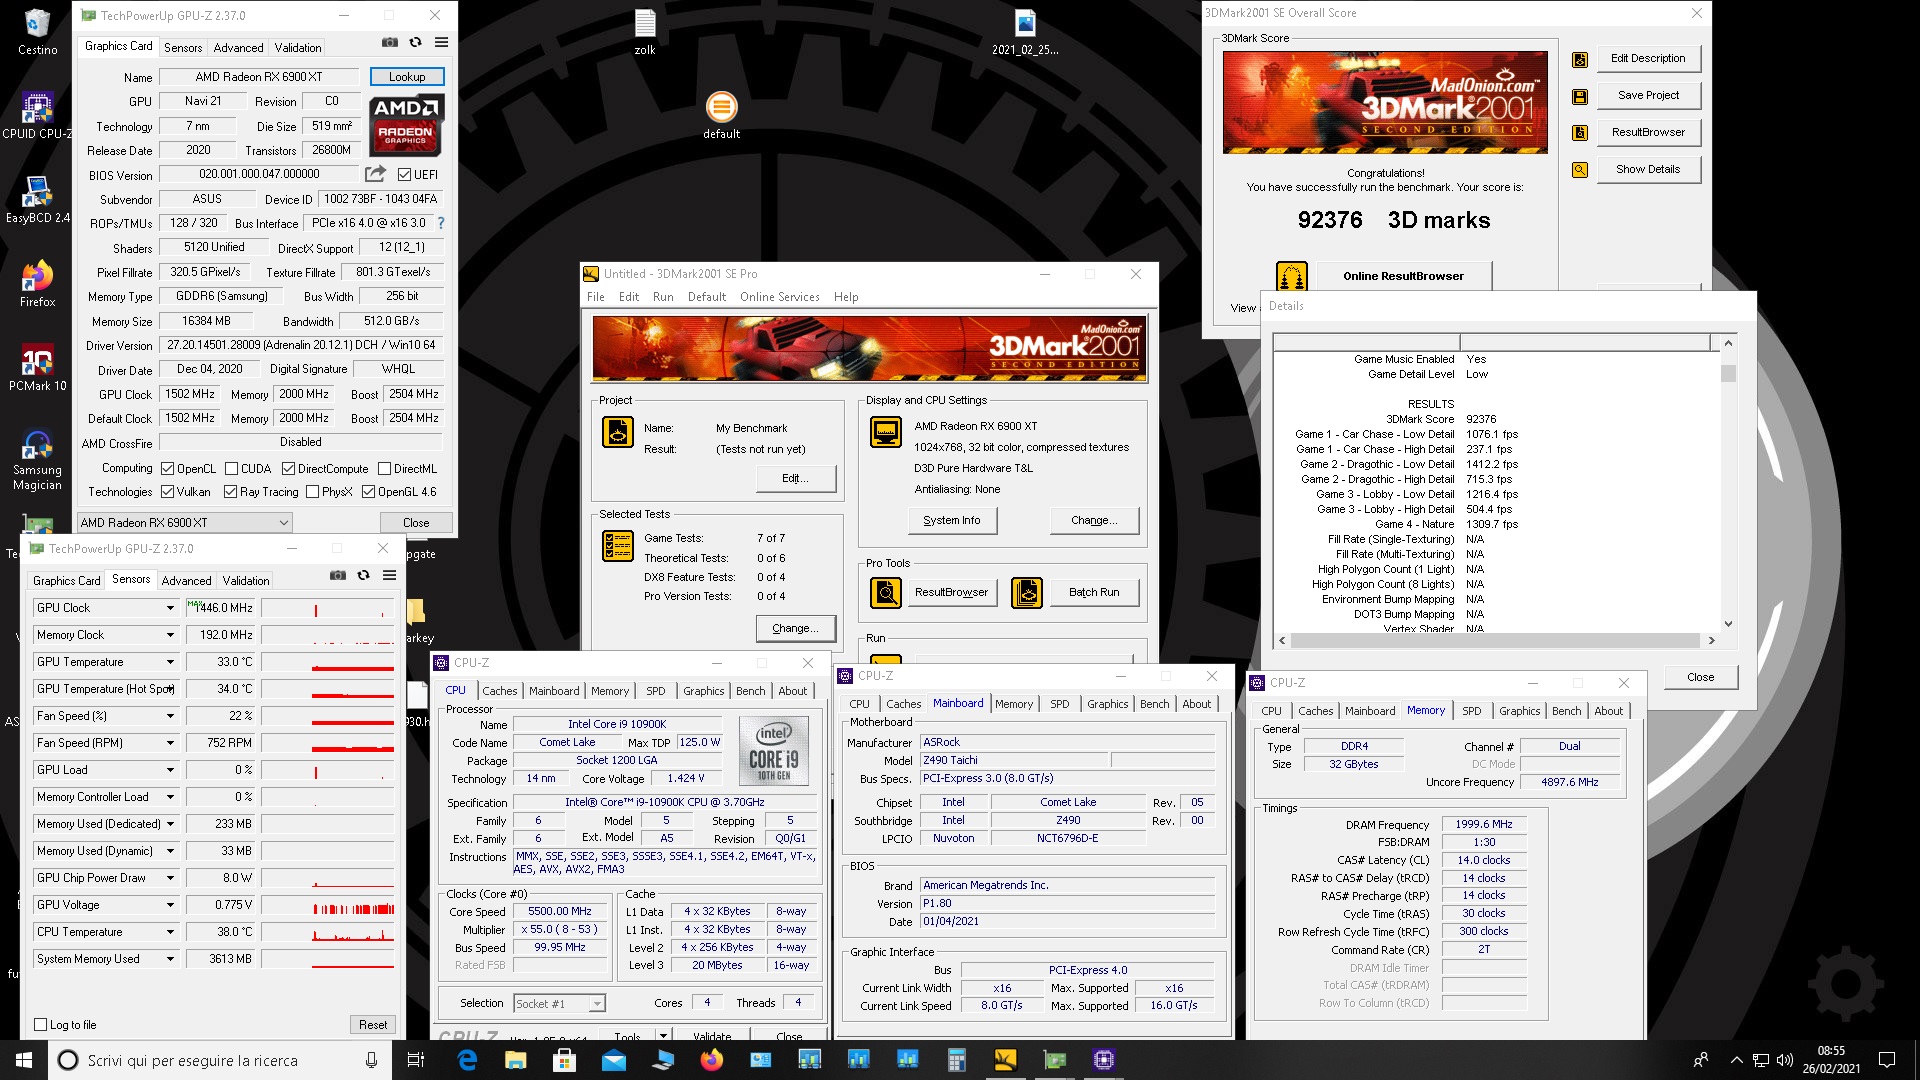
Task: Click the BIOS export share icon
Action: 375,174
